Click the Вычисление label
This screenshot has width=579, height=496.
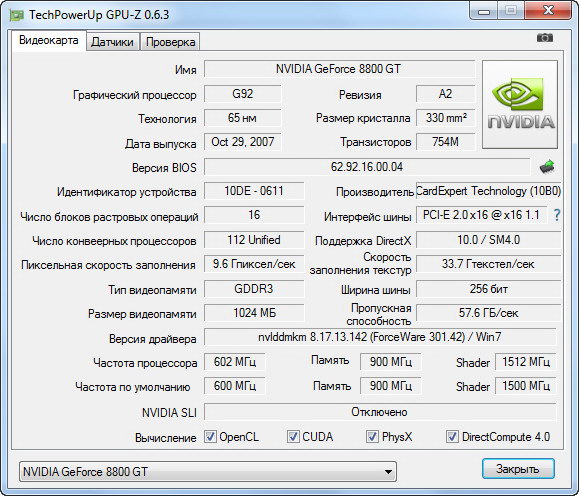[165, 438]
